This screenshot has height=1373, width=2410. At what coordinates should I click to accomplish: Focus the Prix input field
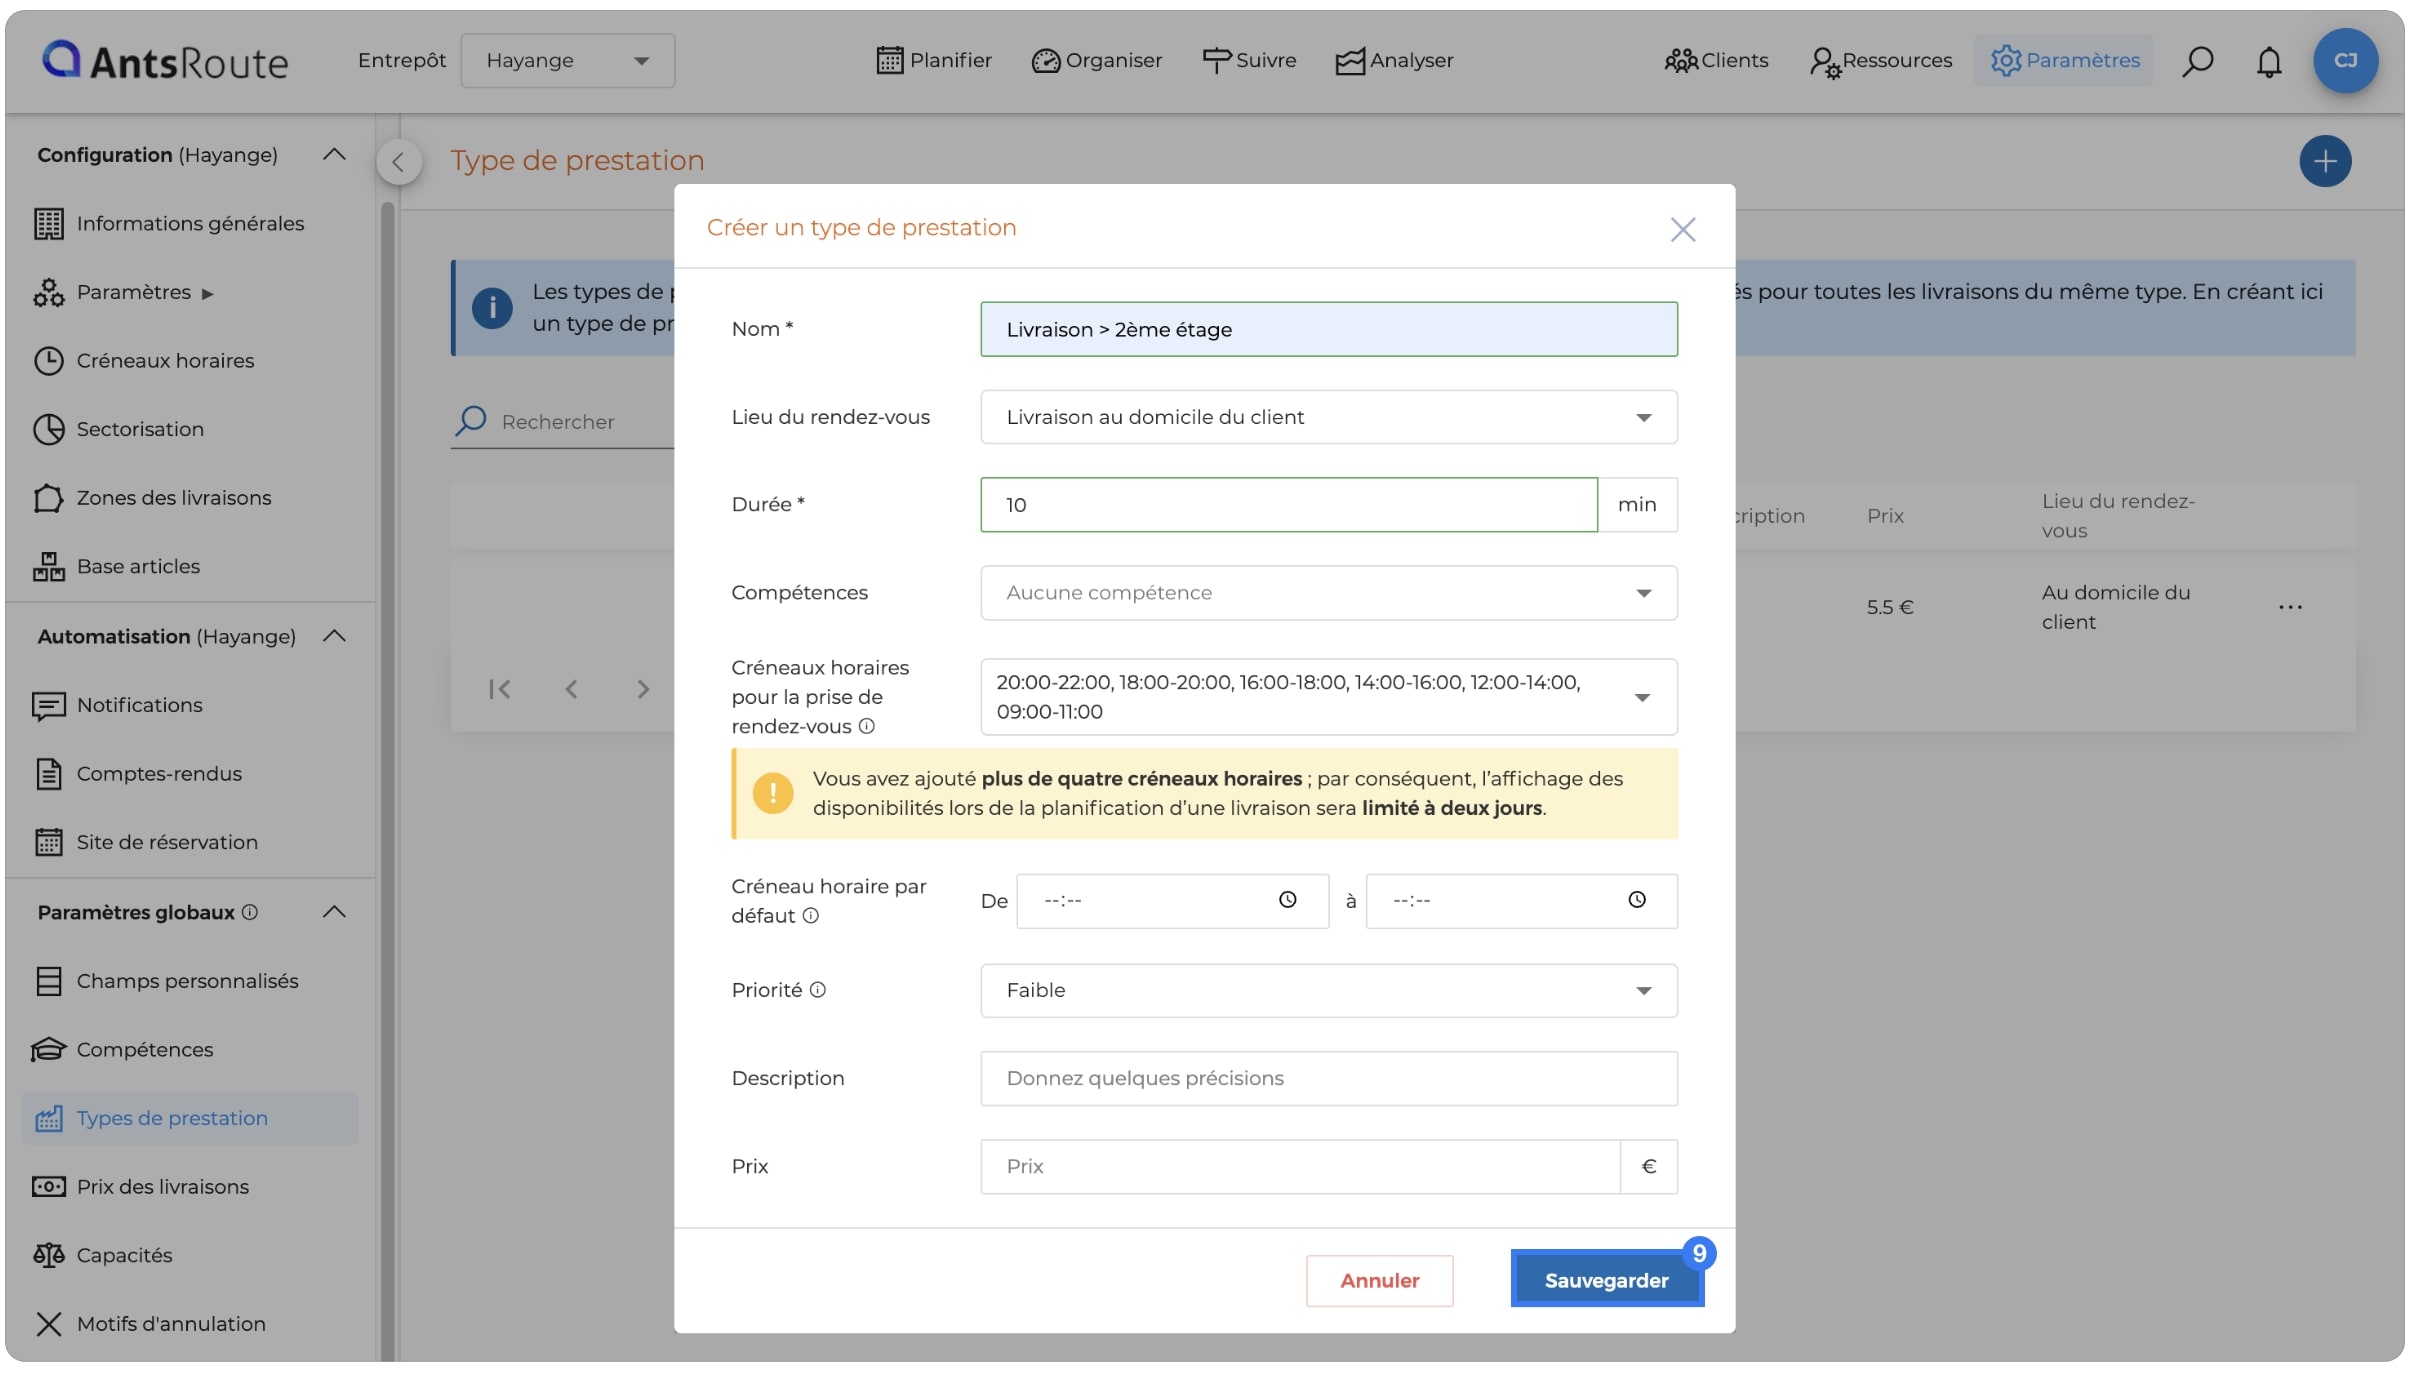pyautogui.click(x=1300, y=1167)
